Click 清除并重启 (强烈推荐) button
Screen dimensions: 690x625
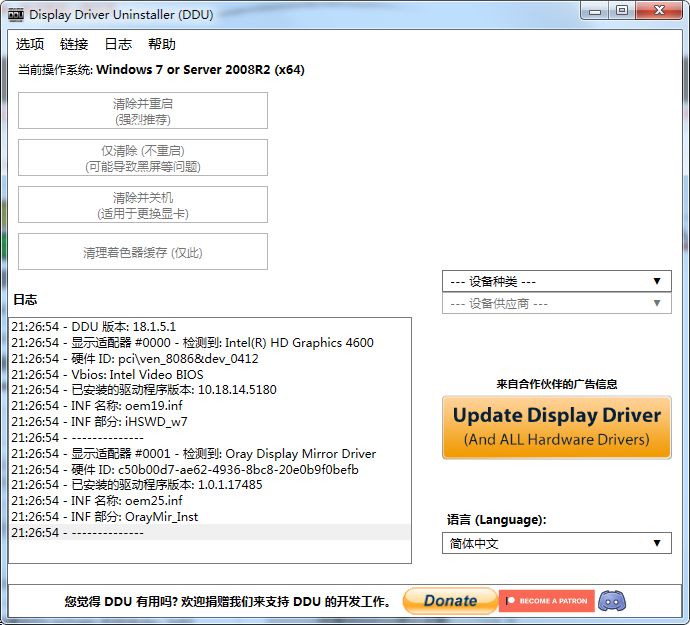pyautogui.click(x=143, y=110)
